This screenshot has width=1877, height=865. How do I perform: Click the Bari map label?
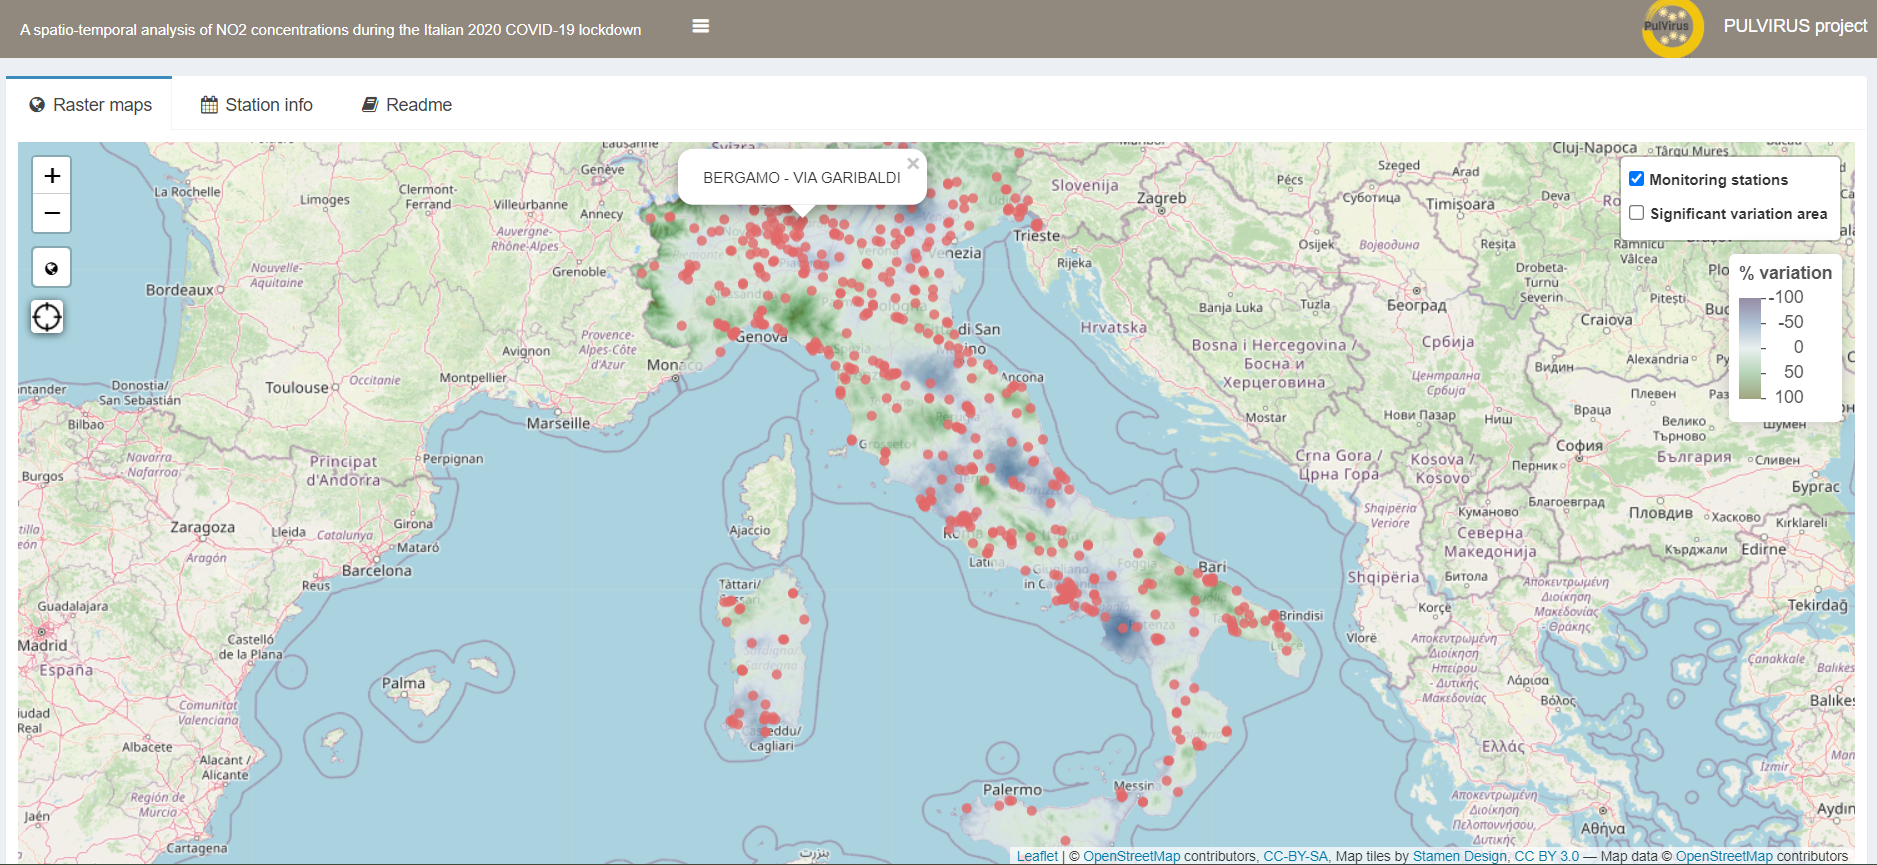pos(1212,567)
